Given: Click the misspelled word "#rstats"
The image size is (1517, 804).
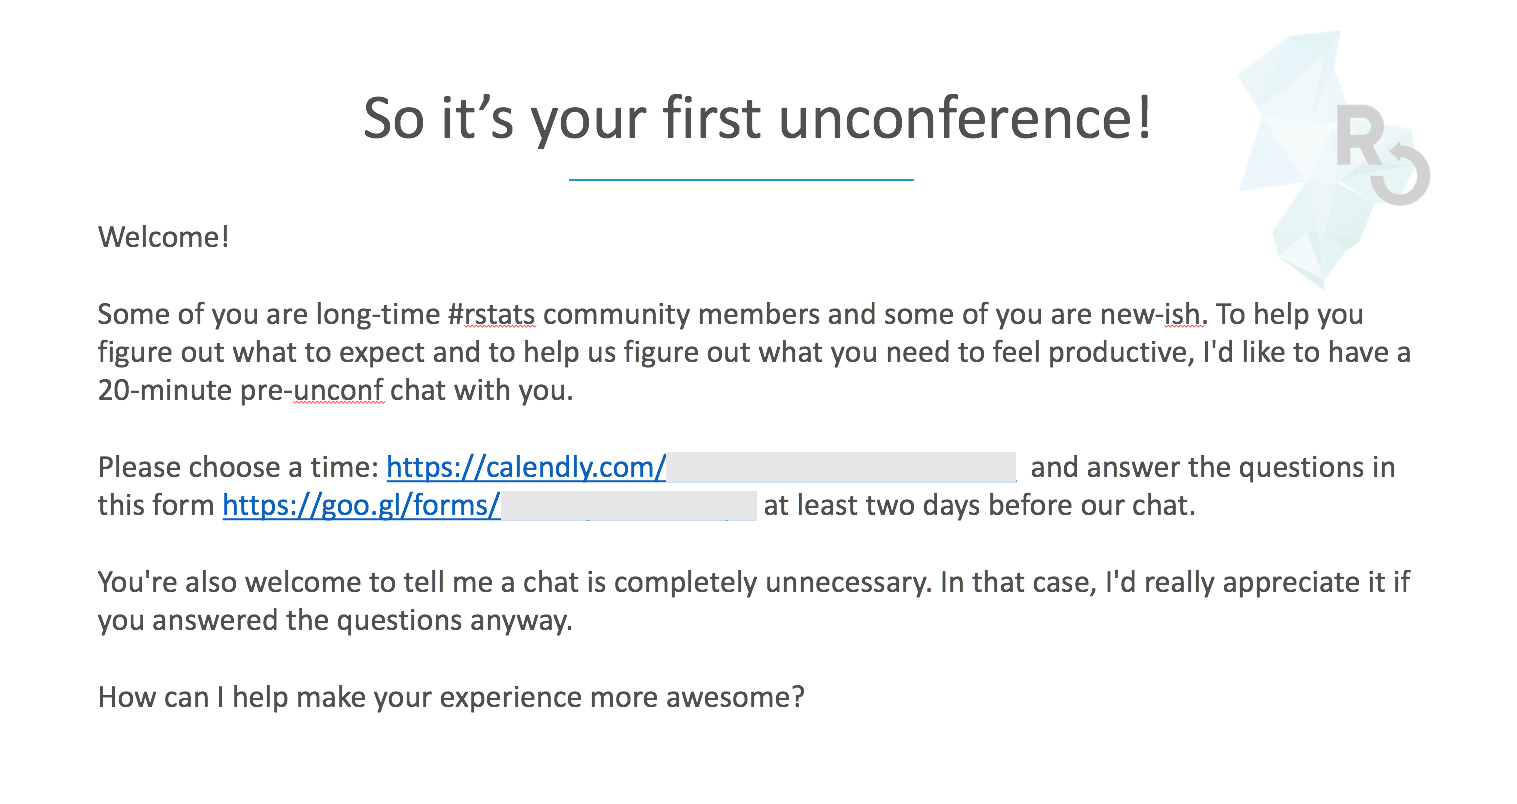Looking at the screenshot, I should [x=492, y=315].
